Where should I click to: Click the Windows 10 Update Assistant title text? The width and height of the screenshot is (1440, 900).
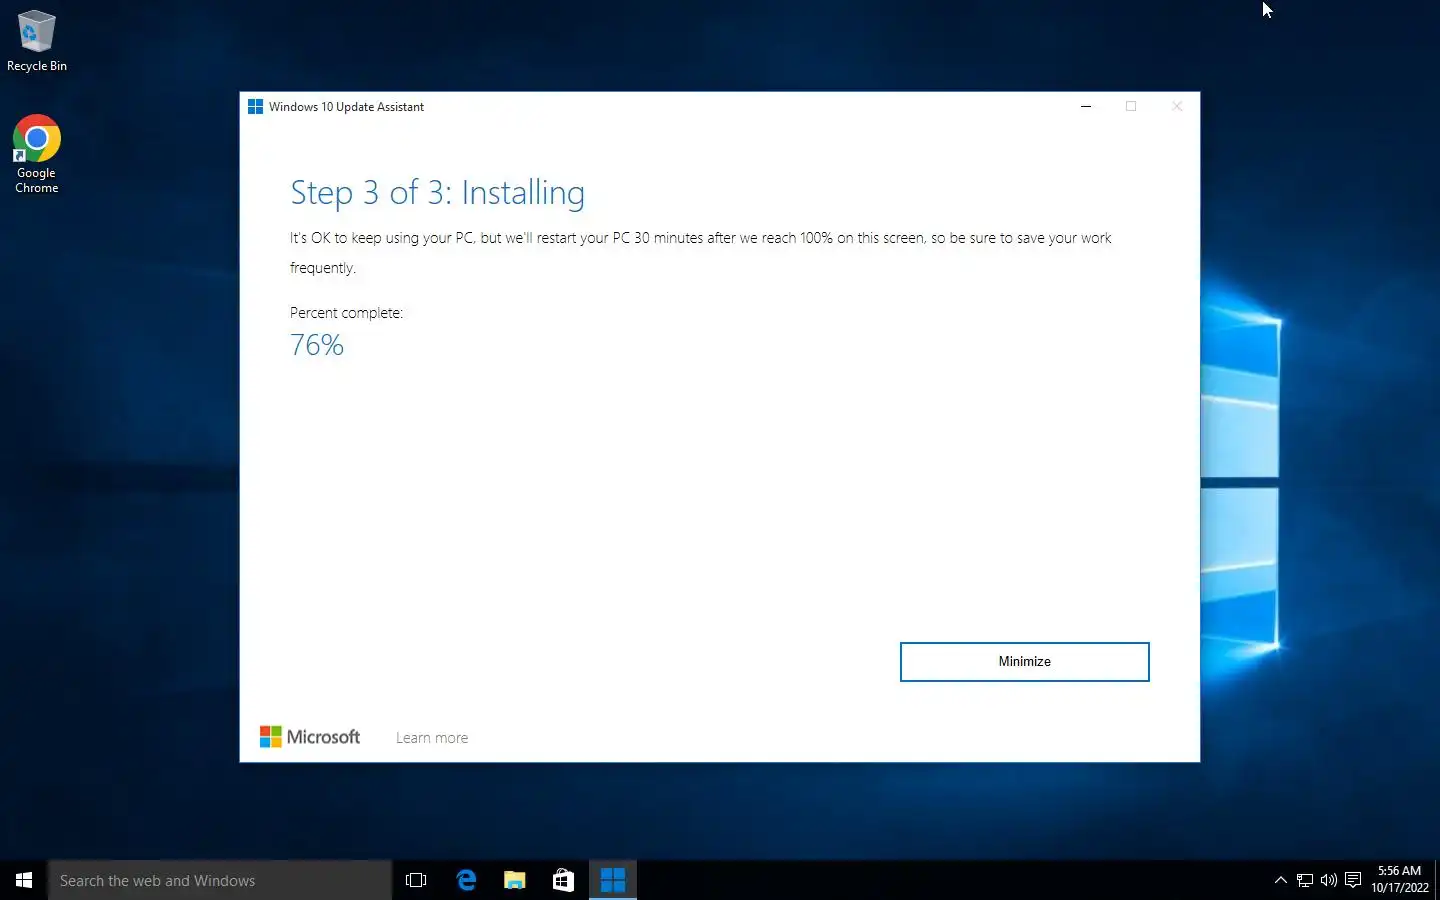tap(346, 107)
